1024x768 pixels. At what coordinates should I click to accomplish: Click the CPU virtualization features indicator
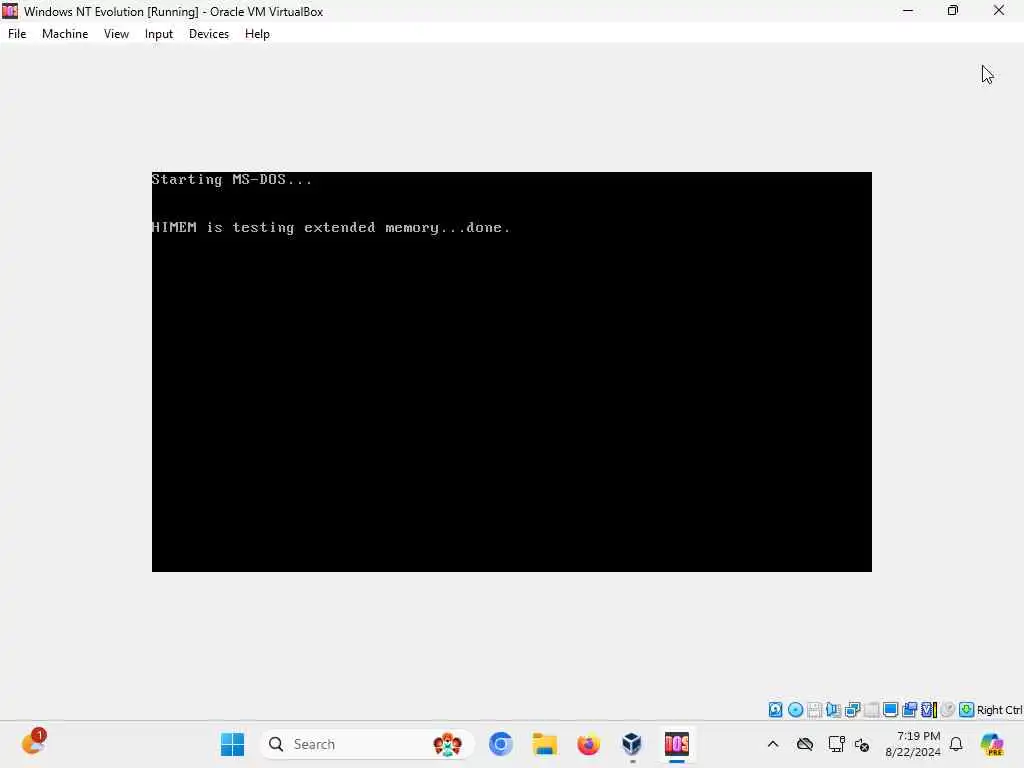point(929,710)
